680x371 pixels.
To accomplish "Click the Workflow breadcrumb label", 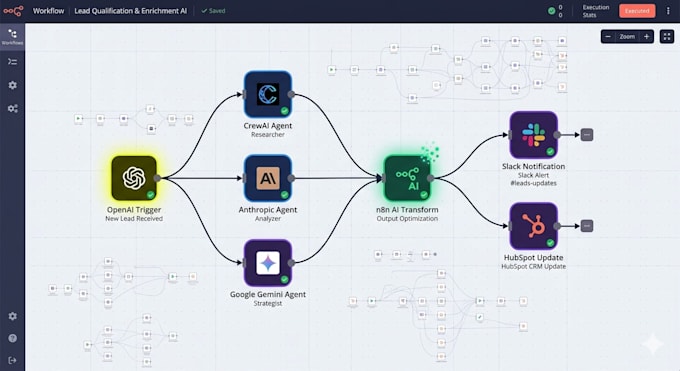I will click(x=48, y=11).
